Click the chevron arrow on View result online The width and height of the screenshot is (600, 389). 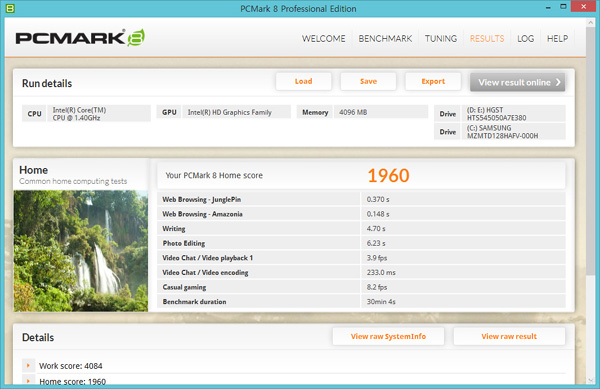coord(558,82)
